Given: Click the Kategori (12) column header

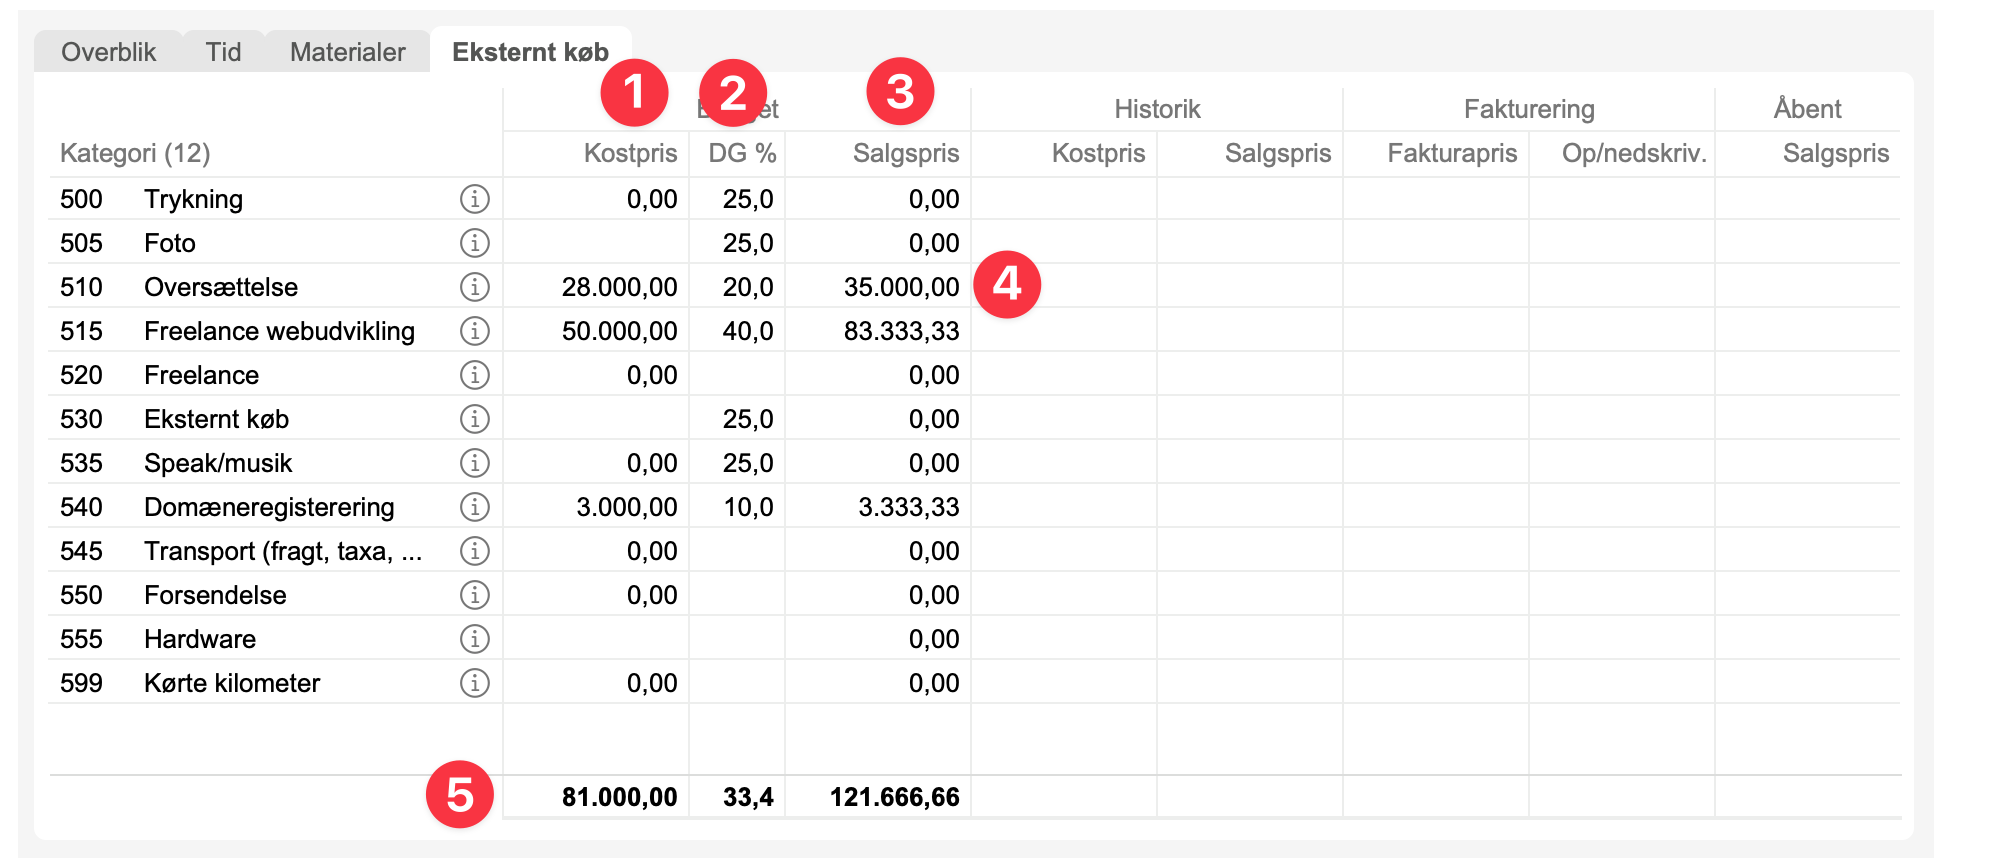Looking at the screenshot, I should [x=135, y=153].
